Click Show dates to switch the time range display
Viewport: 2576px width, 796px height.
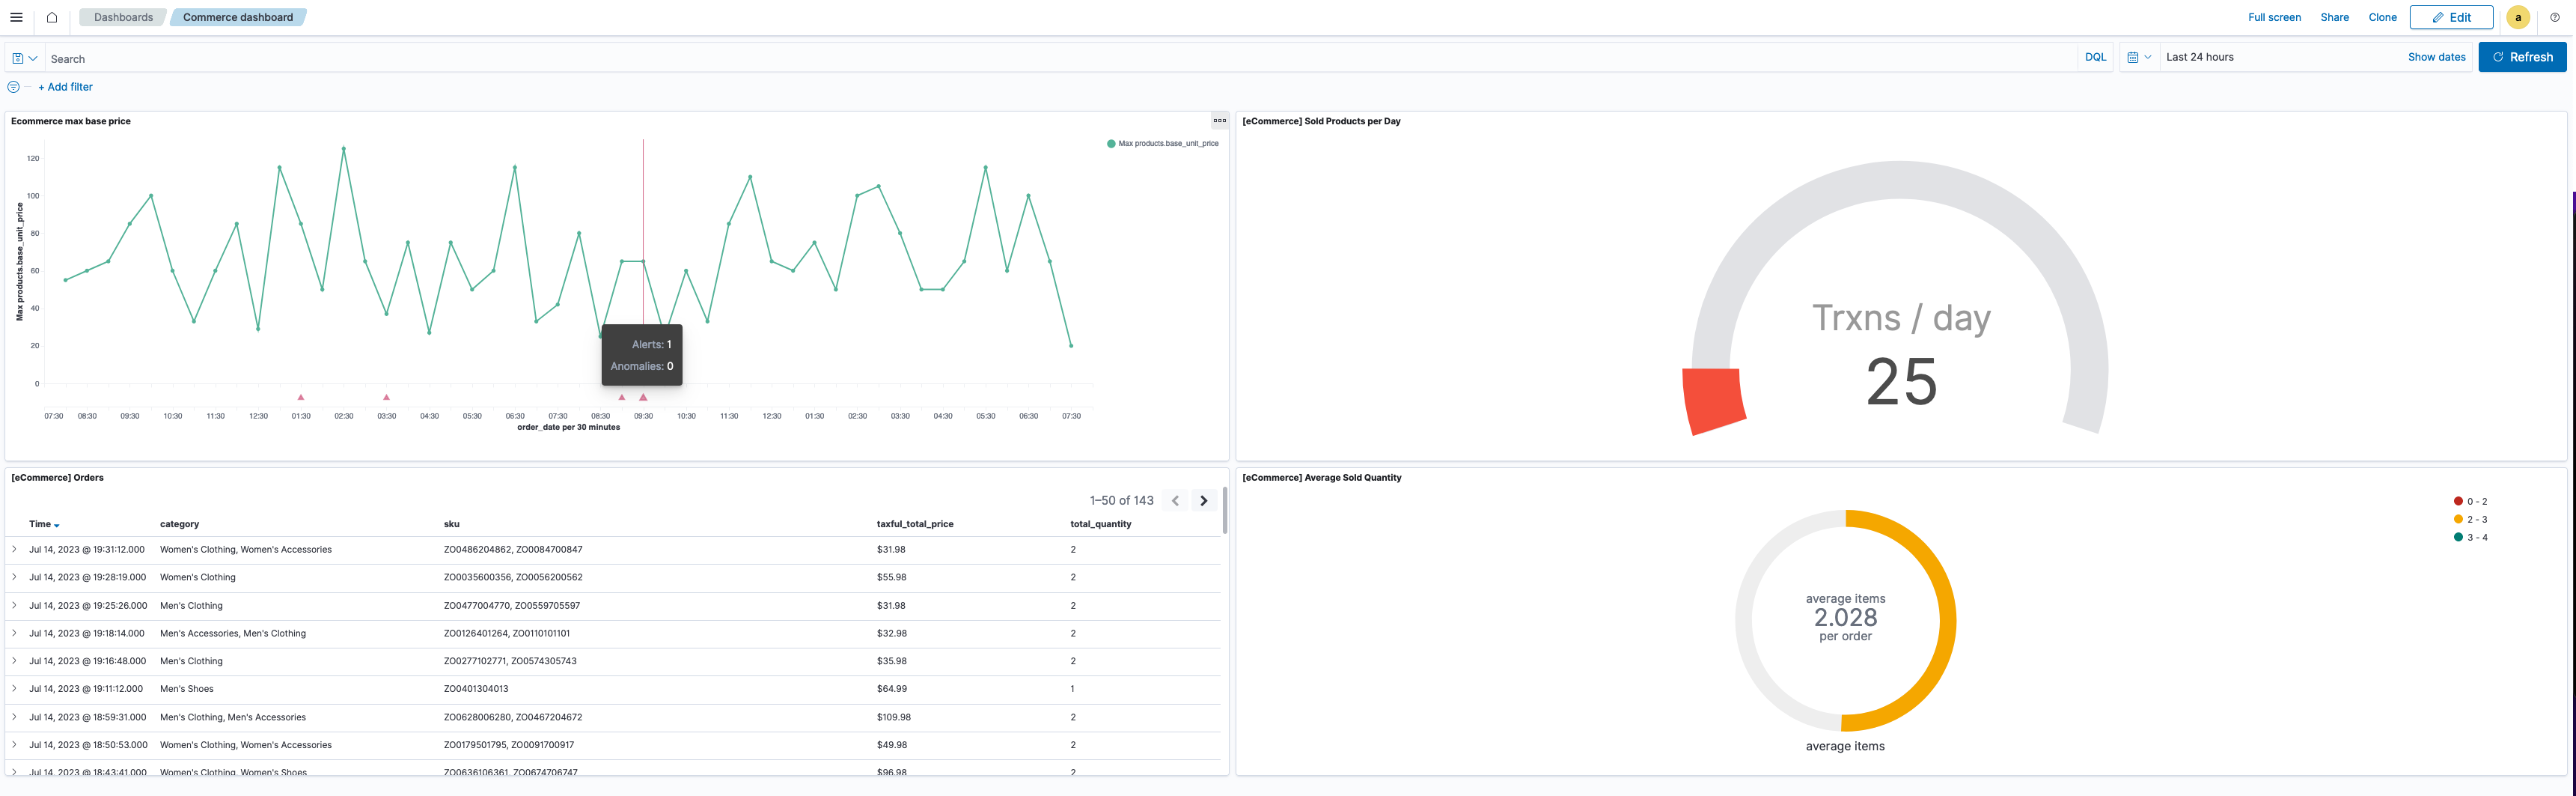pyautogui.click(x=2437, y=57)
